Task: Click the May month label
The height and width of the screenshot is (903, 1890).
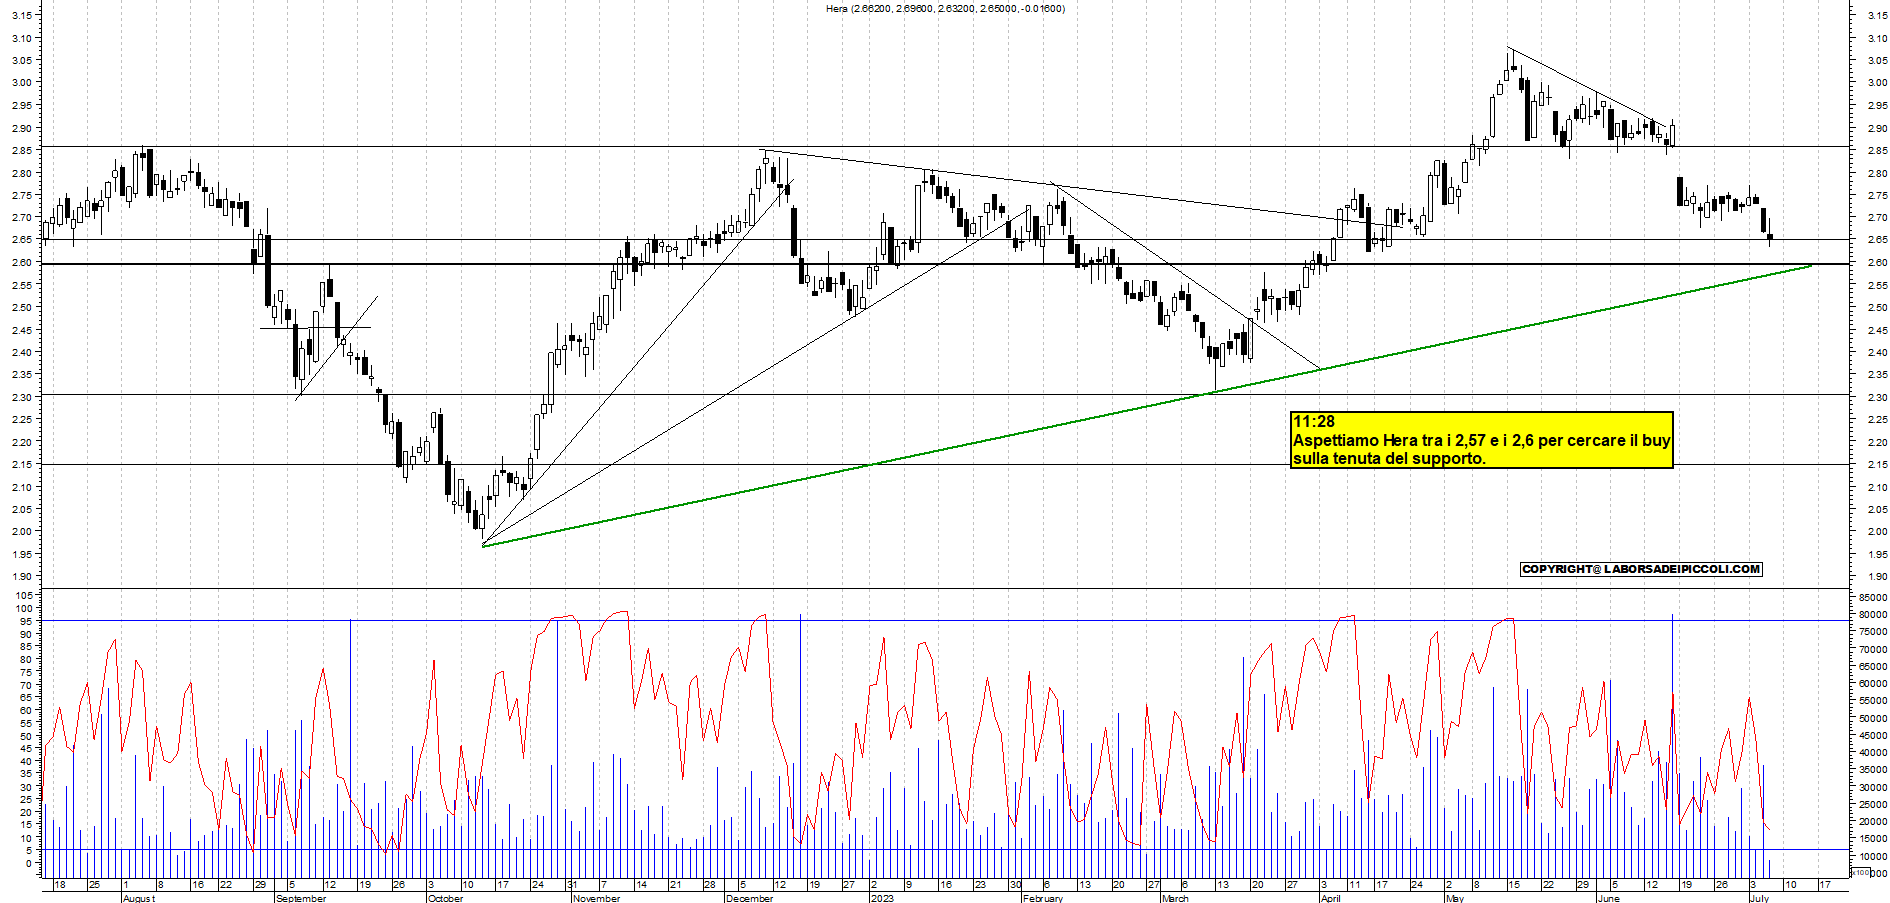Action: [x=1455, y=898]
